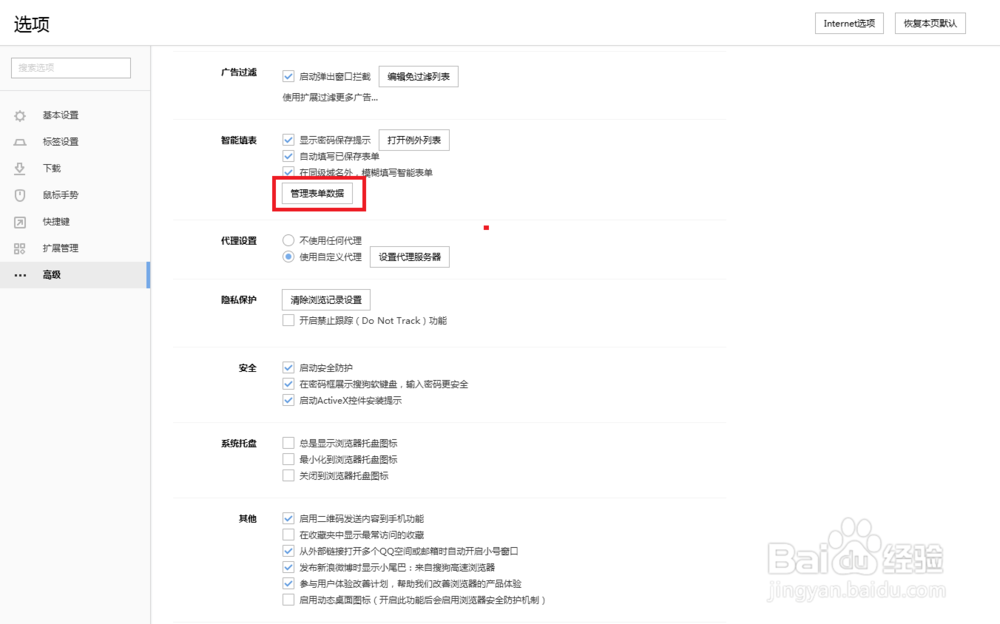
Task: Click the ellipsis icon beside 高级
Action: point(19,275)
